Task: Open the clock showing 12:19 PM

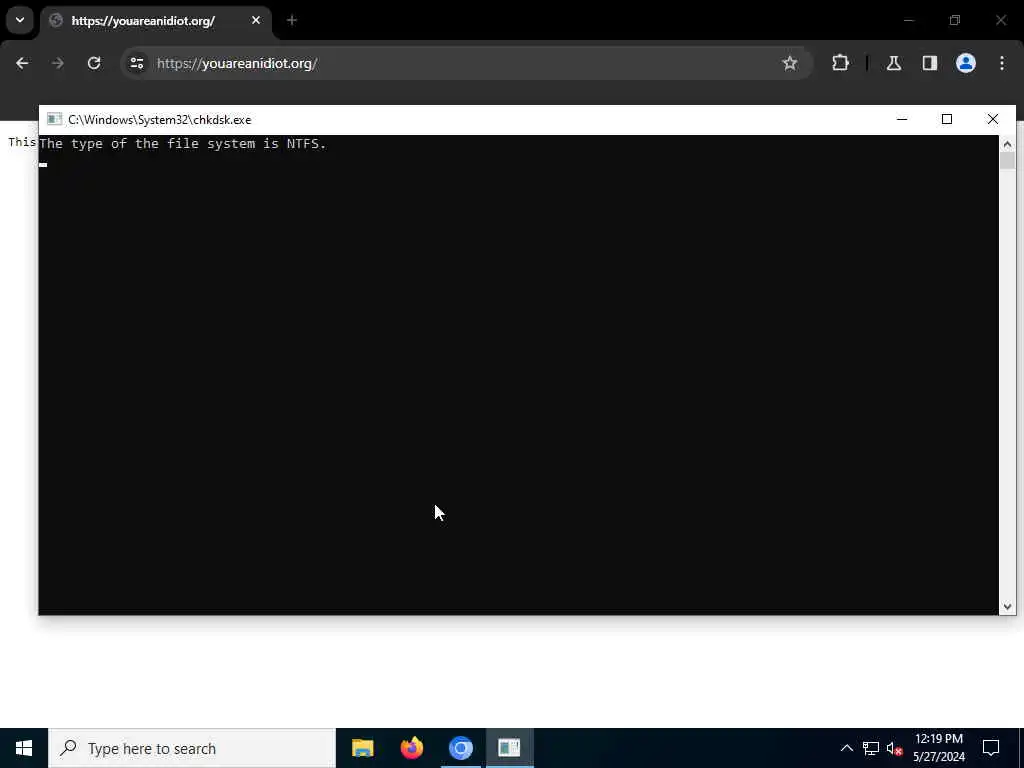Action: tap(939, 748)
